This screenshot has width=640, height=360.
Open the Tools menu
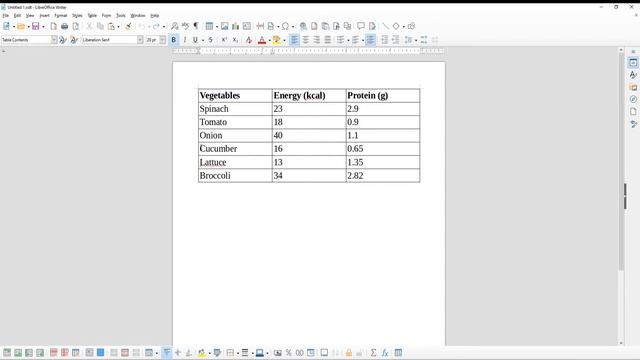tap(121, 16)
